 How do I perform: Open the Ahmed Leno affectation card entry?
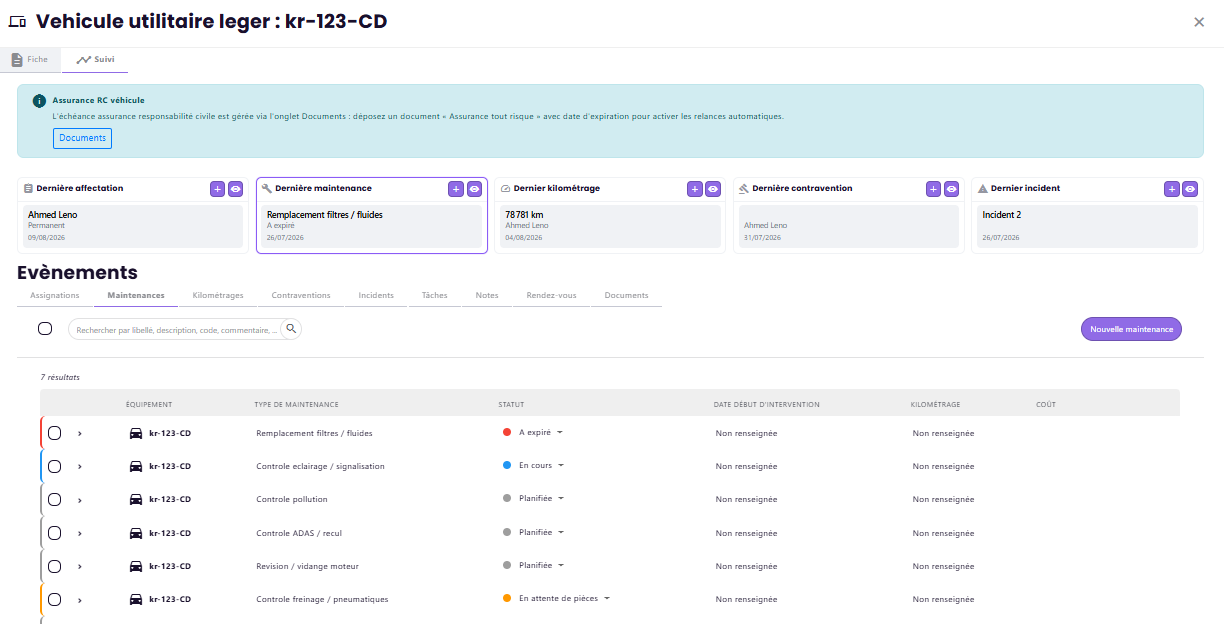coord(133,226)
